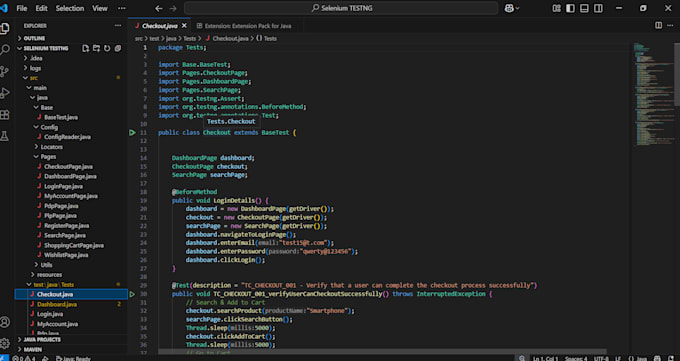The image size is (680, 361).
Task: Open the Explorer view in activity bar
Action: pos(5,29)
